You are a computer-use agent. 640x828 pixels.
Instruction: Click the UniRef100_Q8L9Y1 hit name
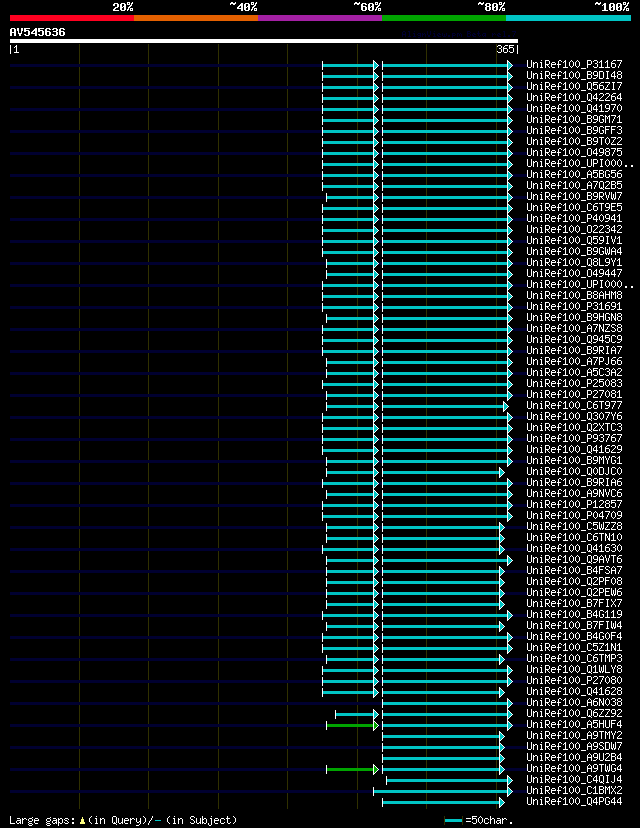(x=574, y=262)
